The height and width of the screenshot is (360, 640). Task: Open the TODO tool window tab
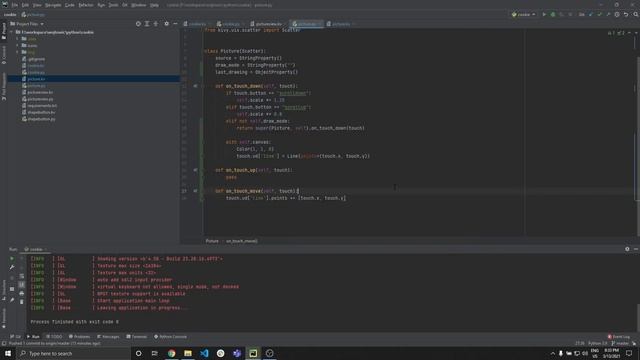click(54, 337)
